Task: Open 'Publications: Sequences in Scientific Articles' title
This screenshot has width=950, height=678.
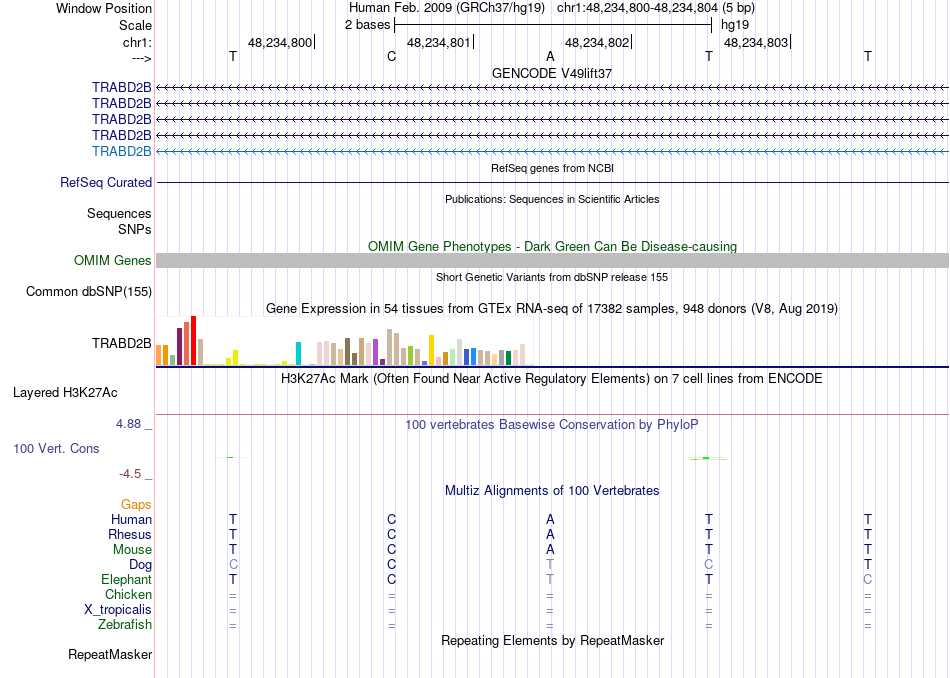Action: 552,199
